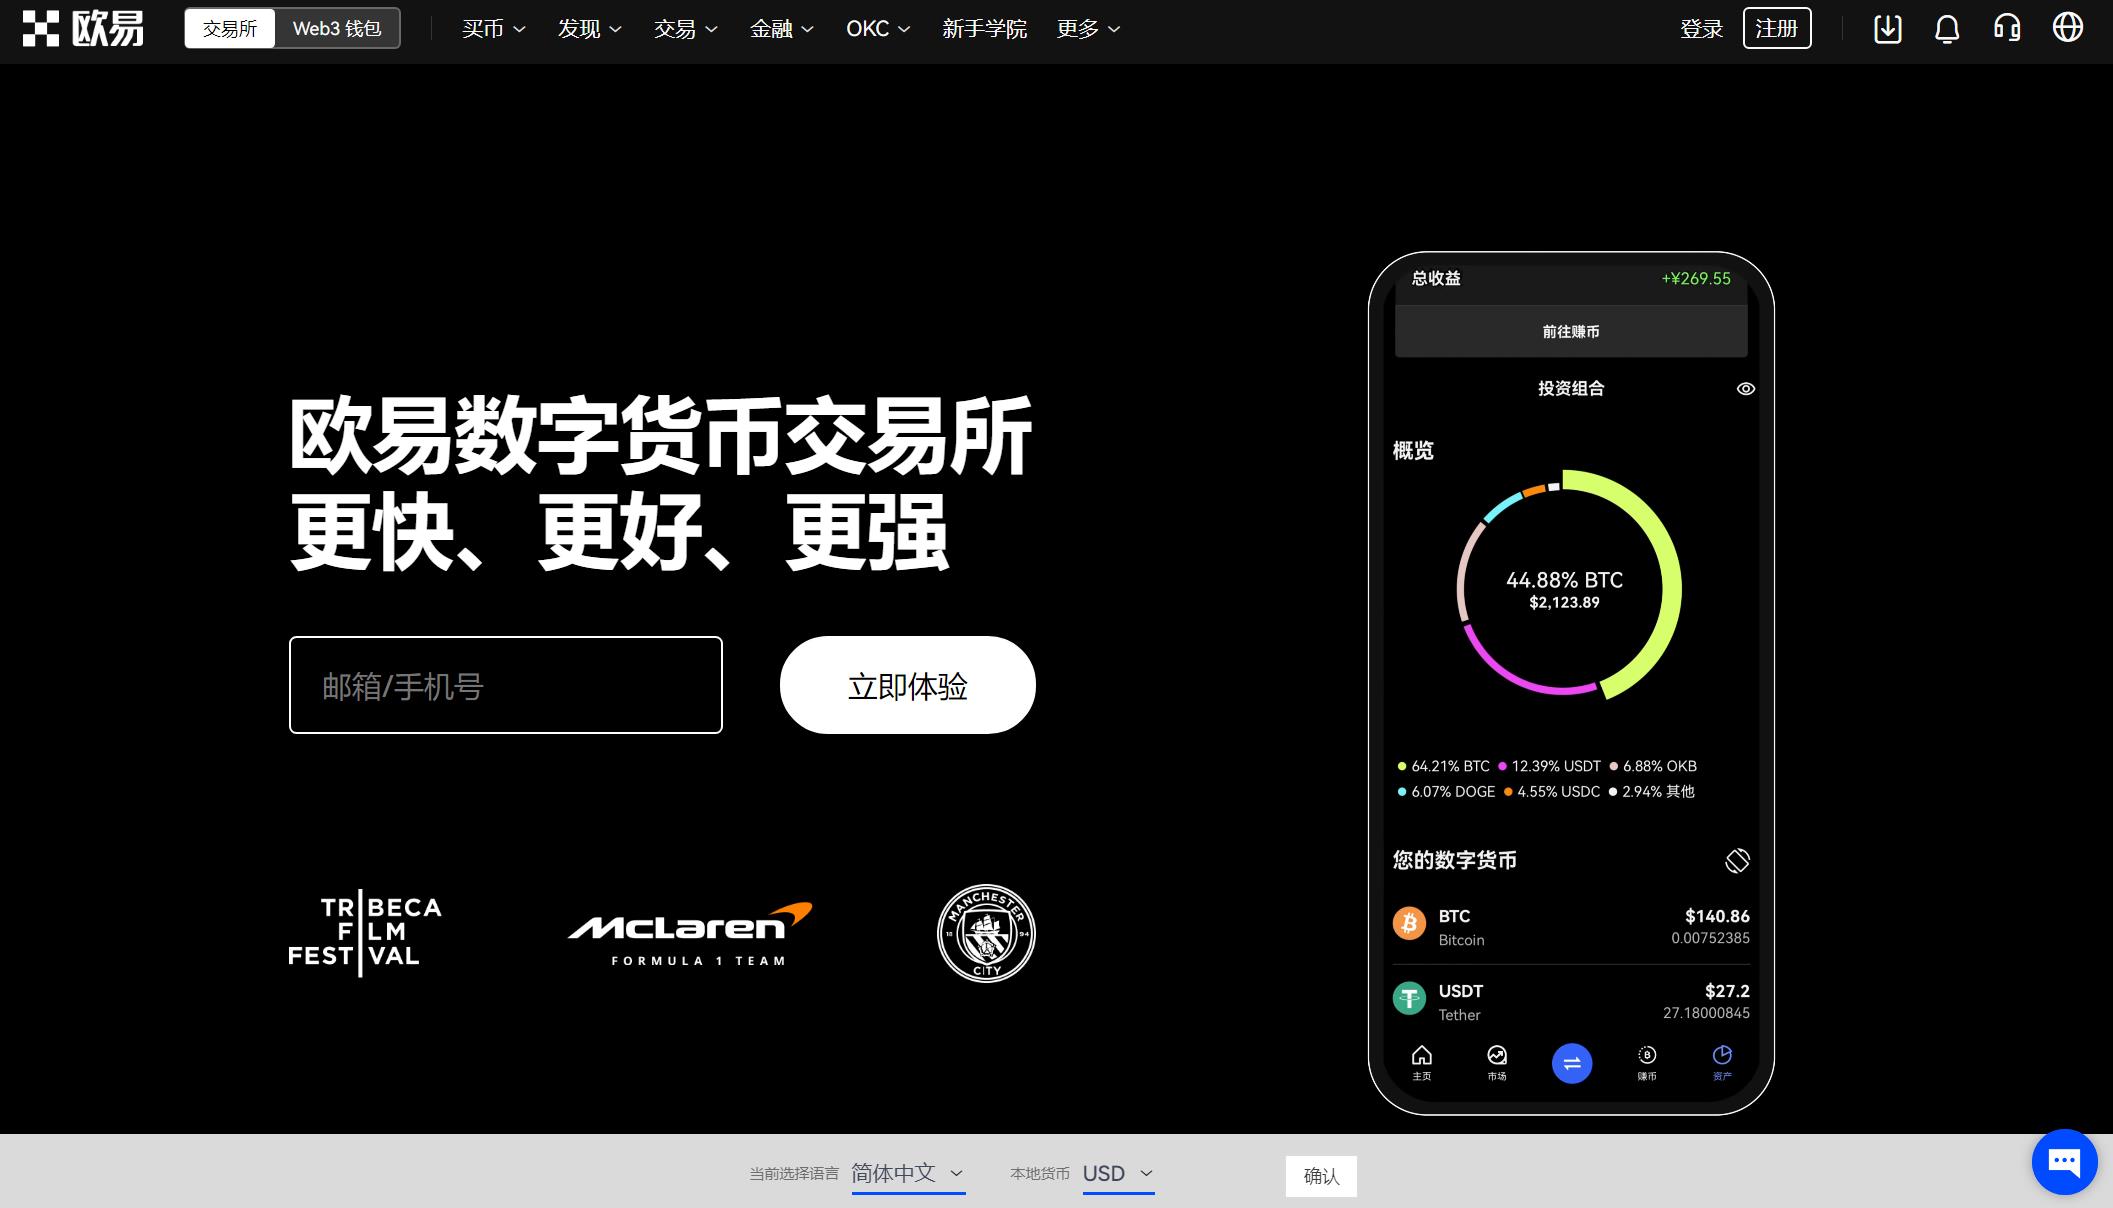Click email/phone number input field
This screenshot has height=1208, width=2113.
[504, 684]
